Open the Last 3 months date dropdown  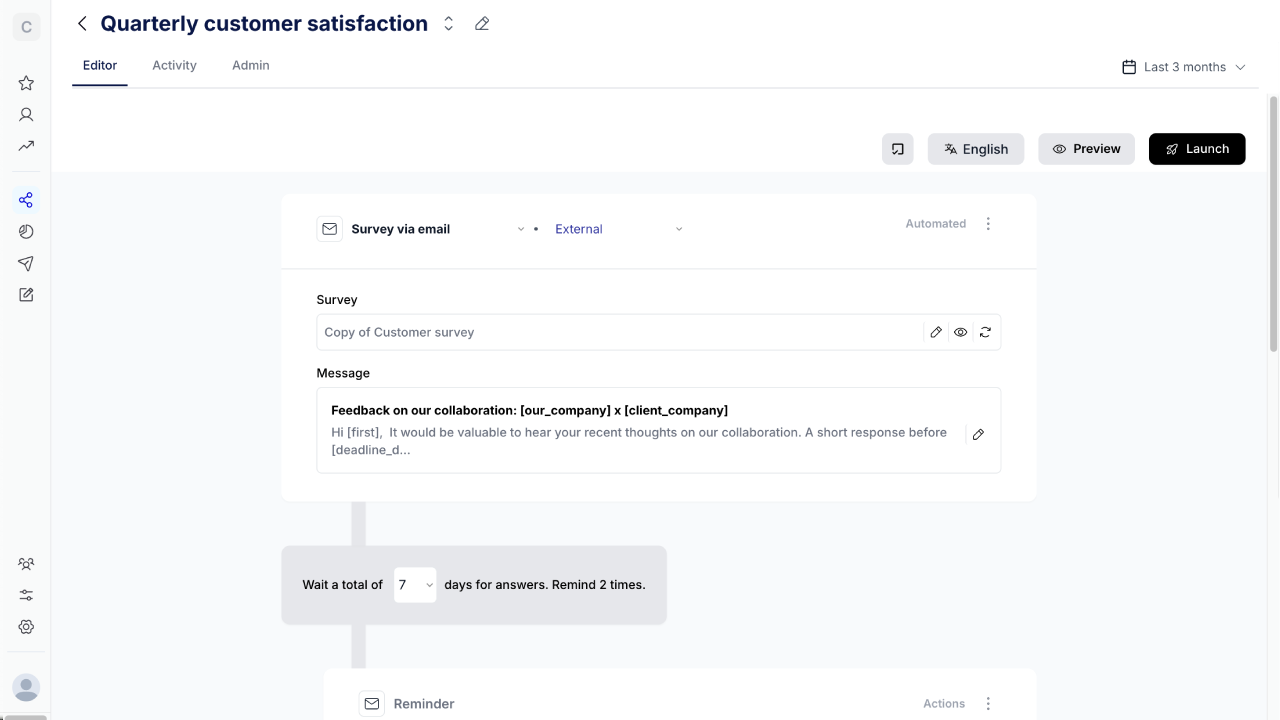pos(1184,67)
